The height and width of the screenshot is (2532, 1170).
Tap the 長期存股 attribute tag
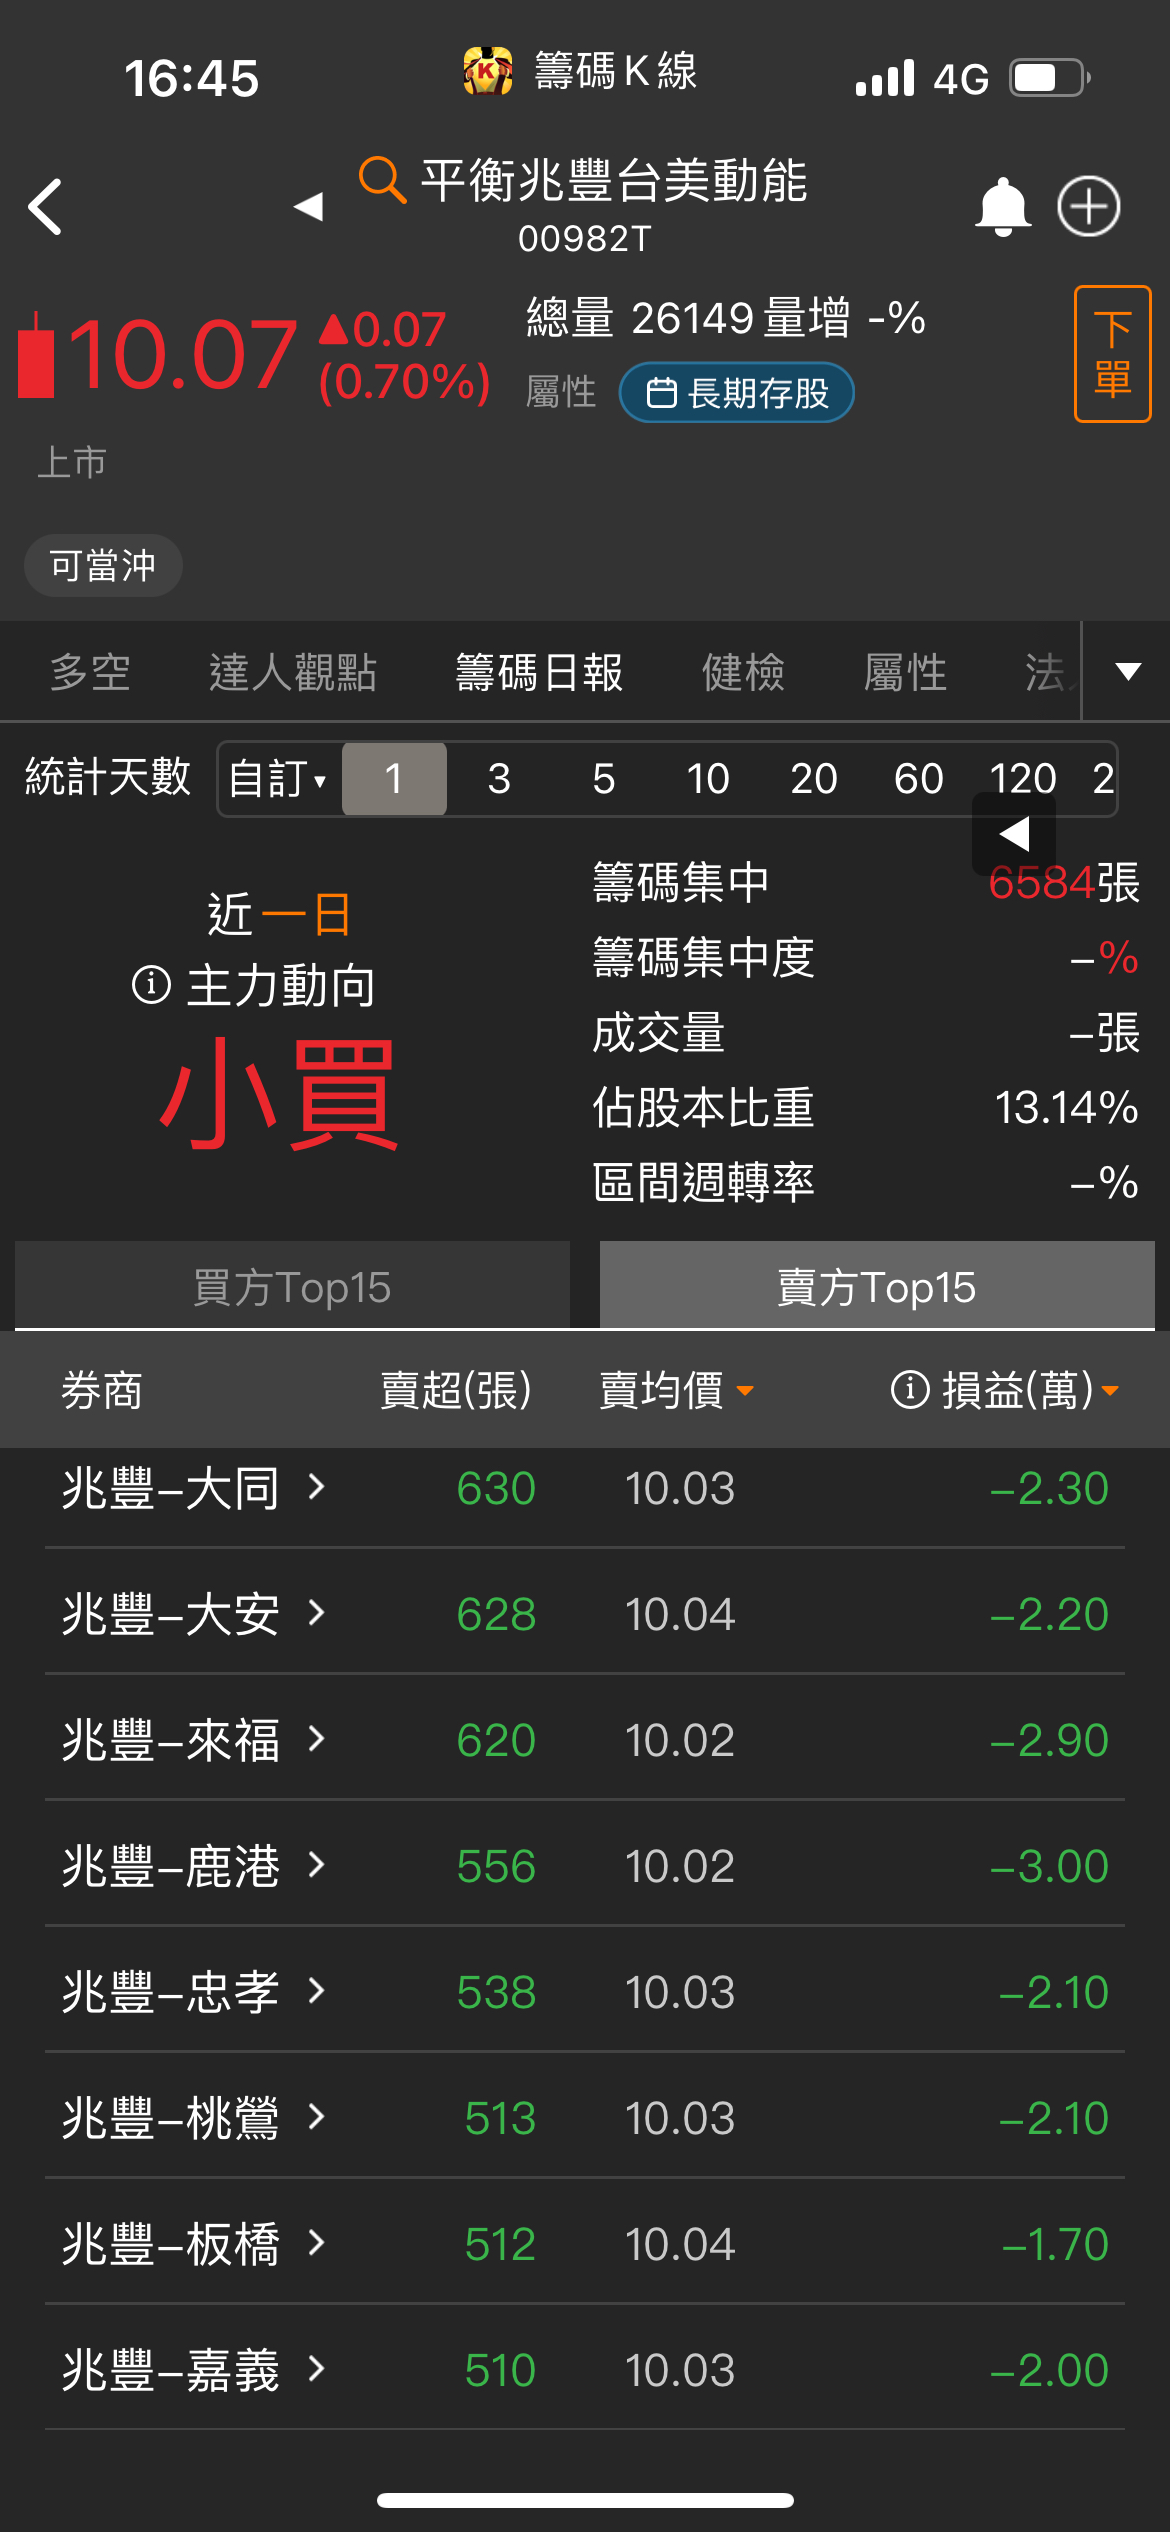tap(737, 392)
